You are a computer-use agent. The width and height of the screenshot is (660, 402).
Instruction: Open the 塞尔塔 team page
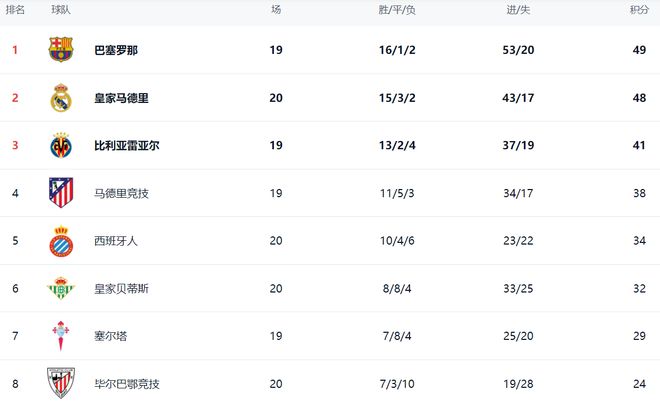(110, 336)
